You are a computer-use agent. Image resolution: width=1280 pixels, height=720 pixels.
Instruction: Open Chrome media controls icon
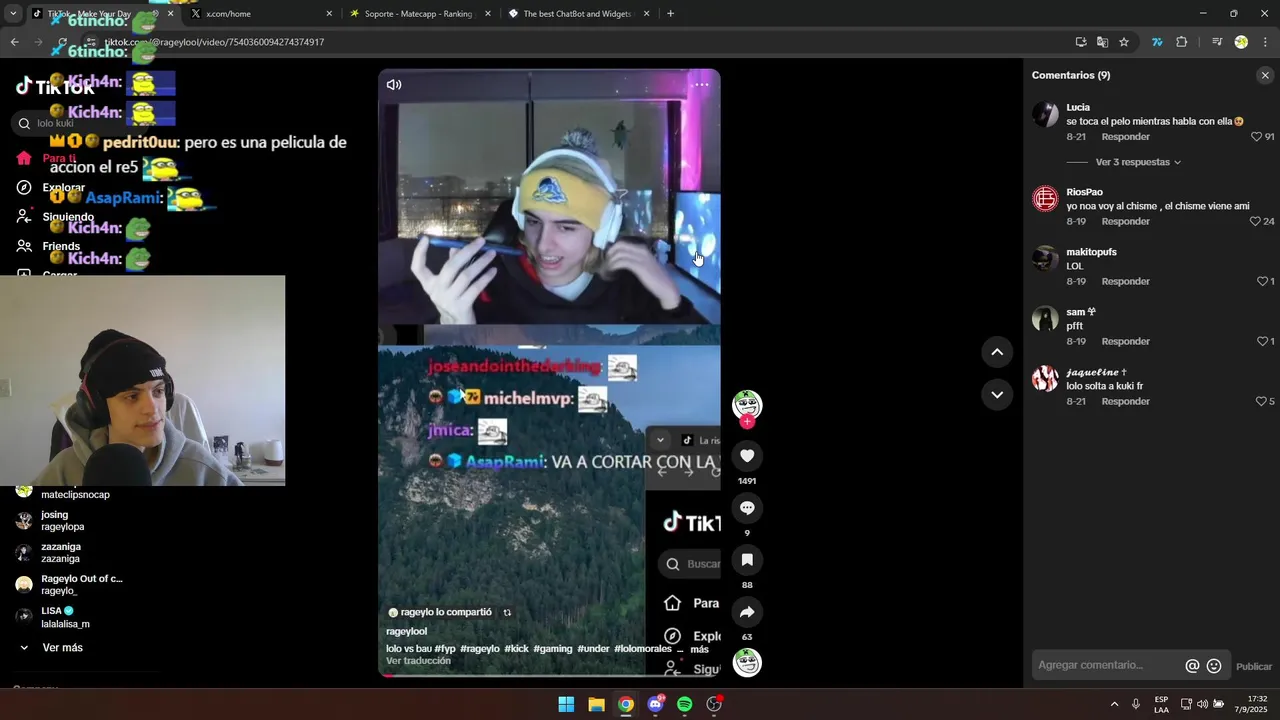click(1217, 42)
